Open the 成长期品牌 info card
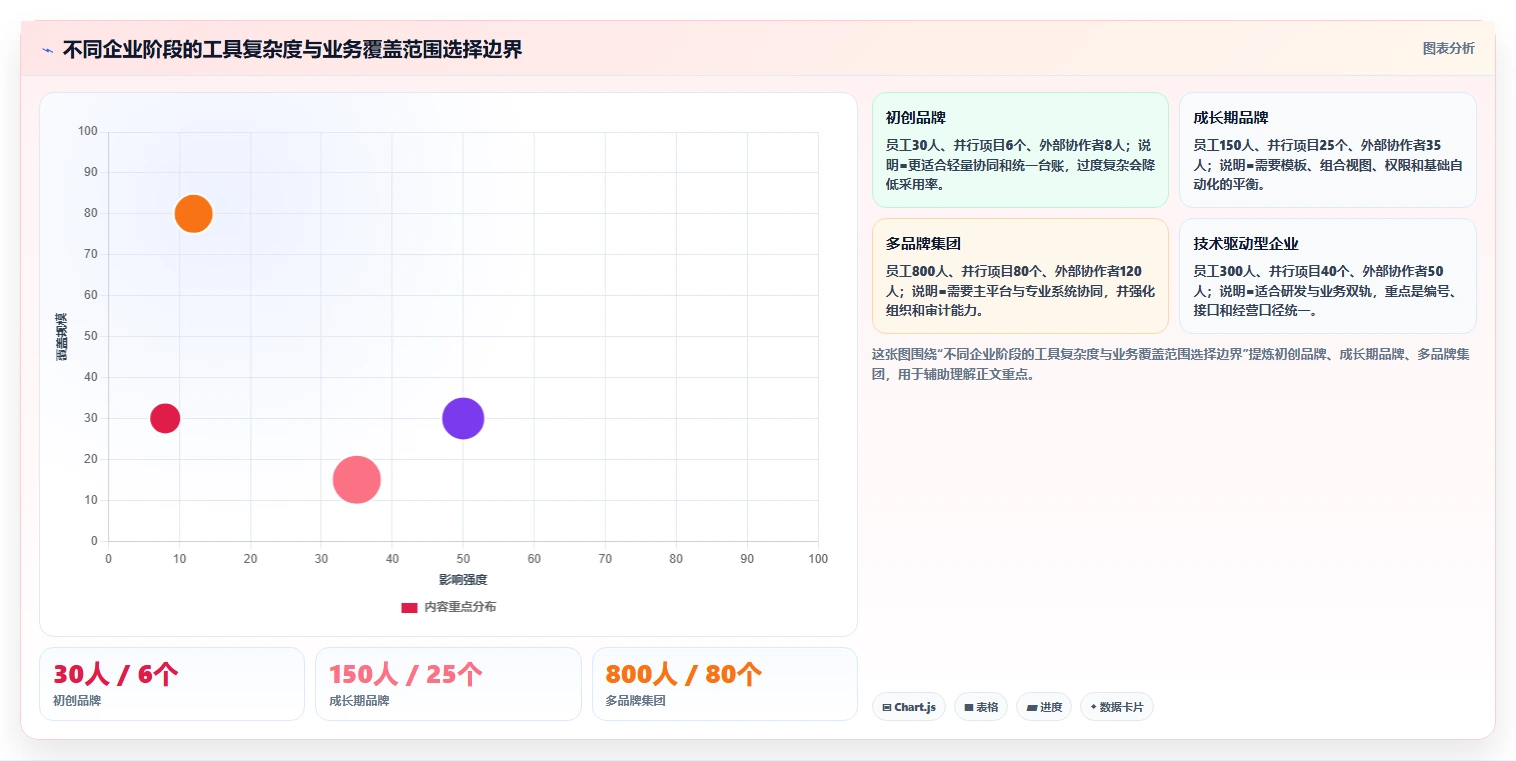Viewport: 1516px width, 761px height. 1328,150
